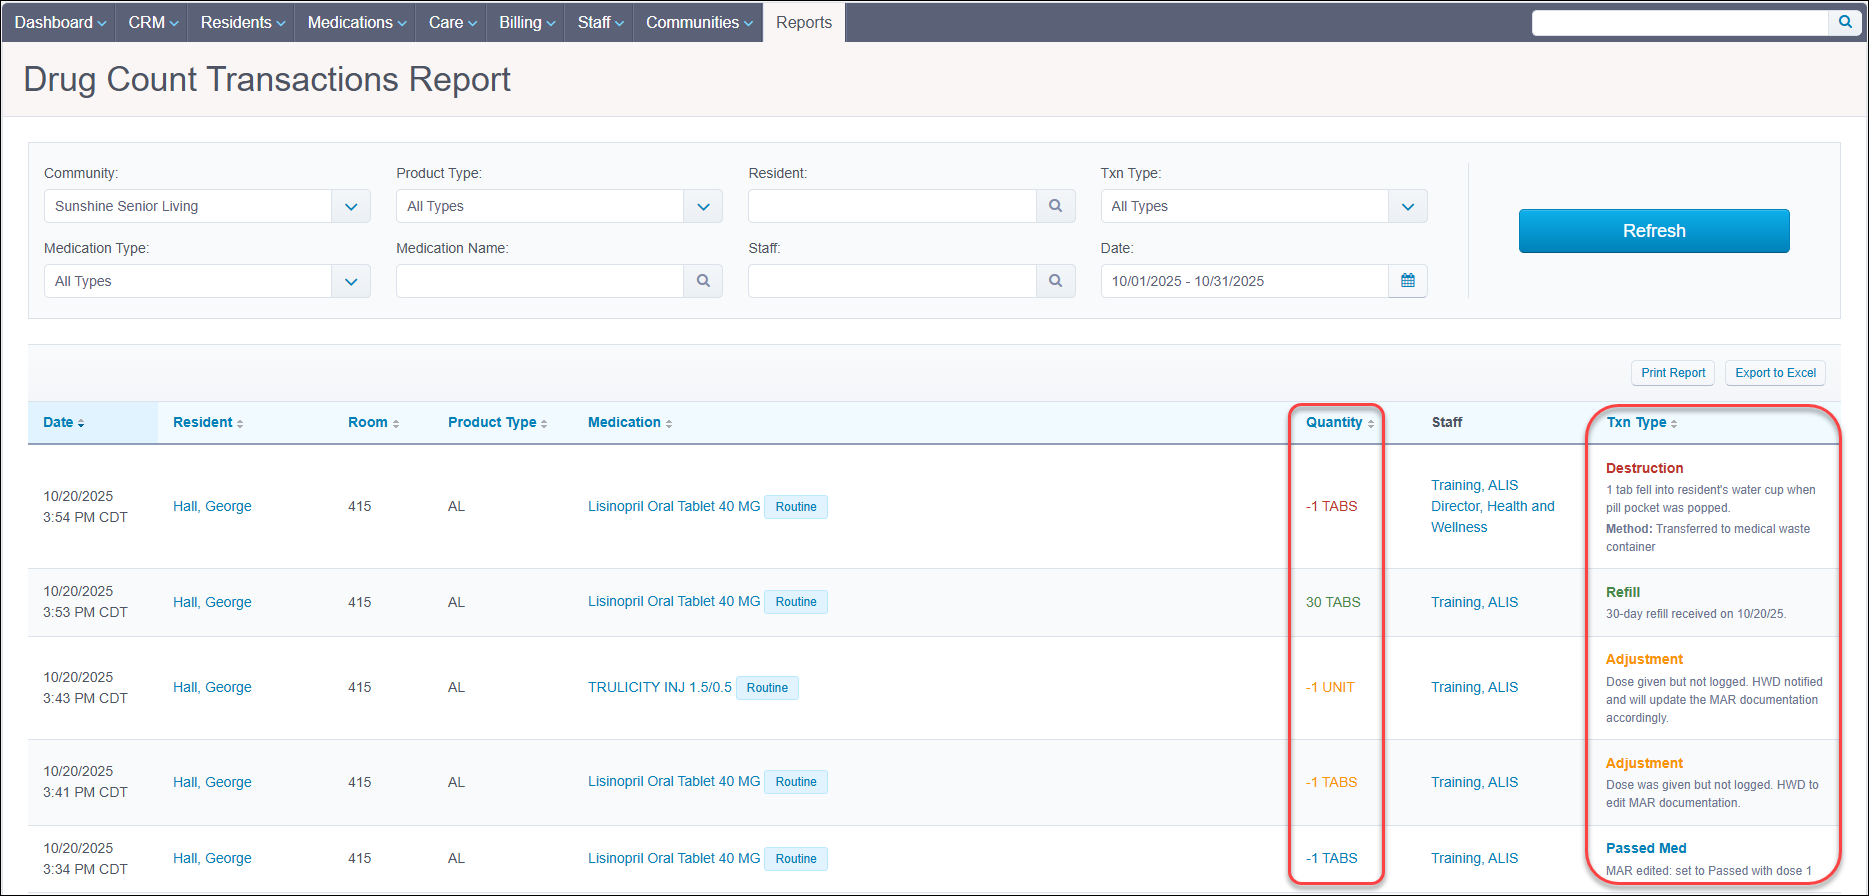Click the Routine tag next to TRULICITY
The height and width of the screenshot is (896, 1869).
tap(767, 688)
